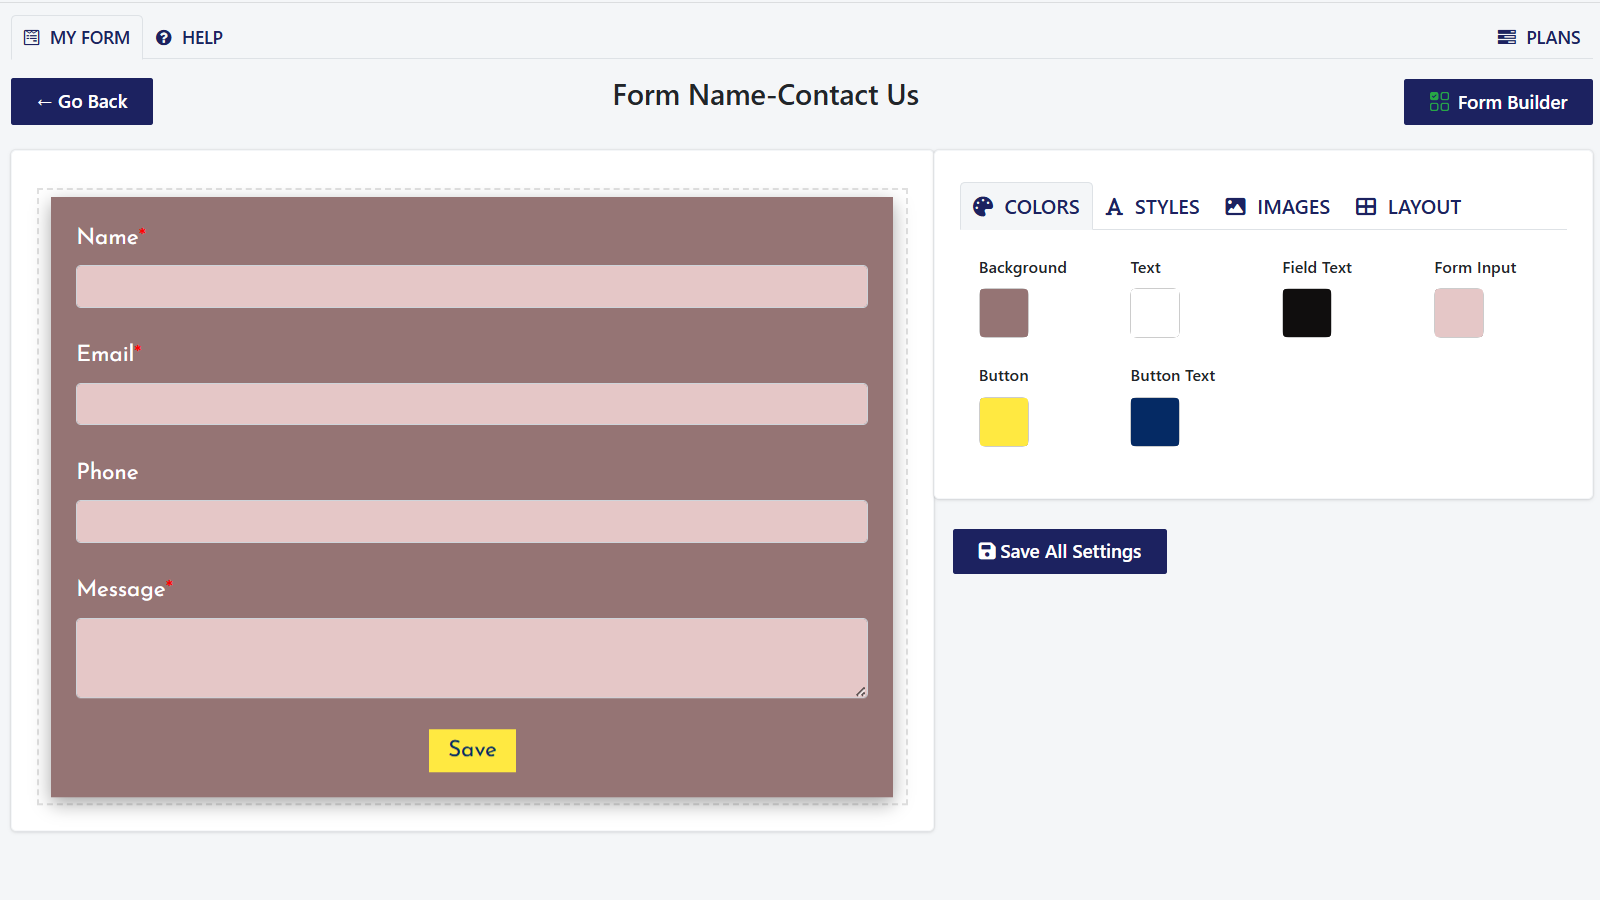Viewport: 1600px width, 900px height.
Task: Open the Background color swatch
Action: coord(1003,313)
